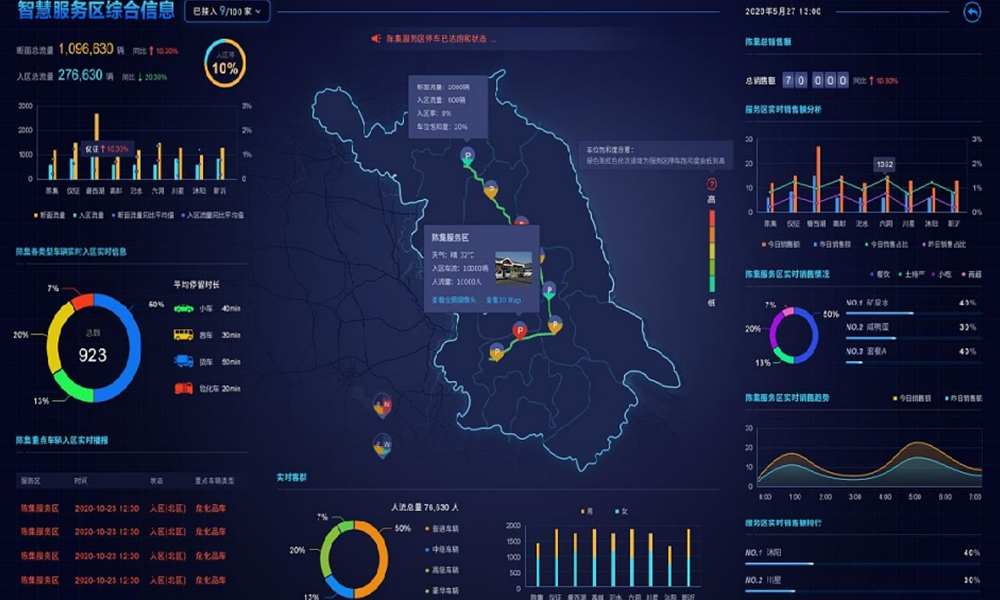
Task: Select the lowest orange P marker at the route end
Action: point(497,351)
